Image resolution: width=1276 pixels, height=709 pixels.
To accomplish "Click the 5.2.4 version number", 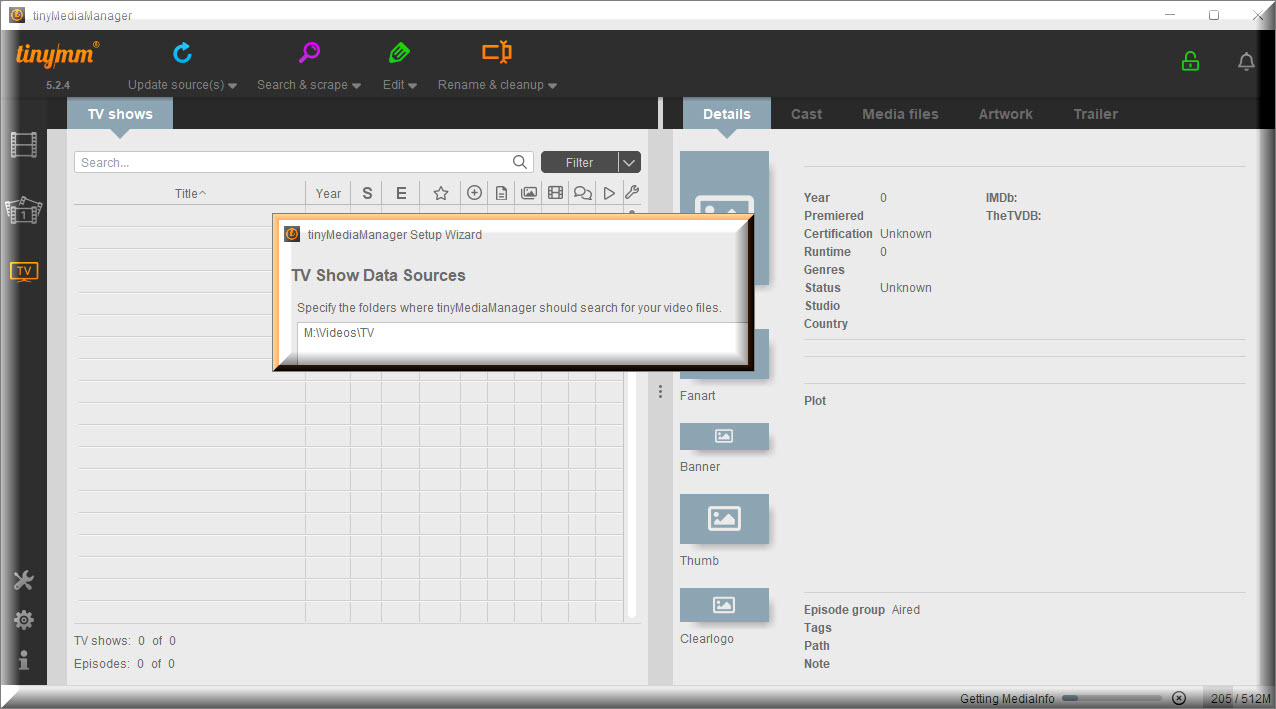I will [x=58, y=85].
